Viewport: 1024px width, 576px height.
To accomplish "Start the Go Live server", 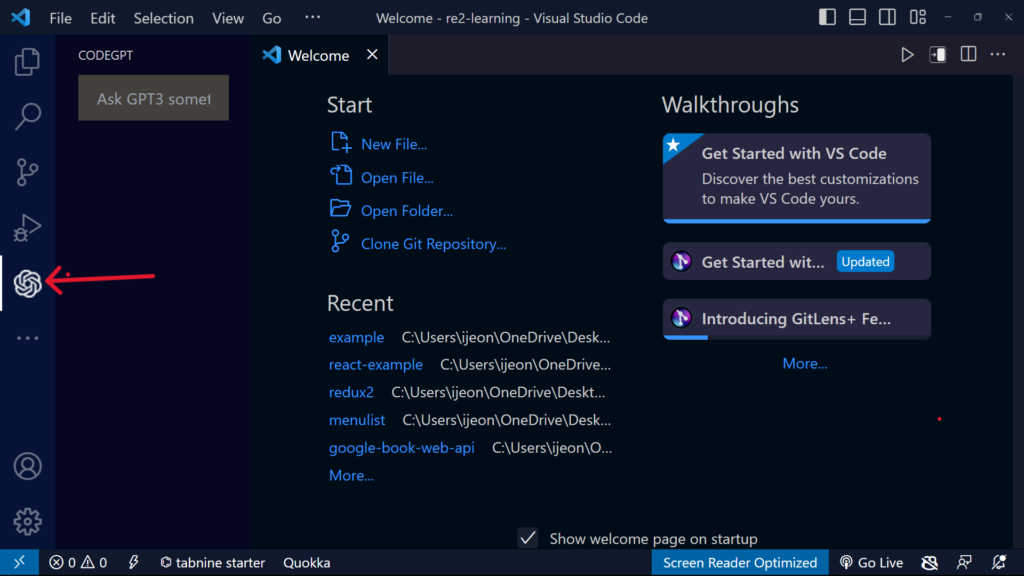I will pyautogui.click(x=871, y=562).
